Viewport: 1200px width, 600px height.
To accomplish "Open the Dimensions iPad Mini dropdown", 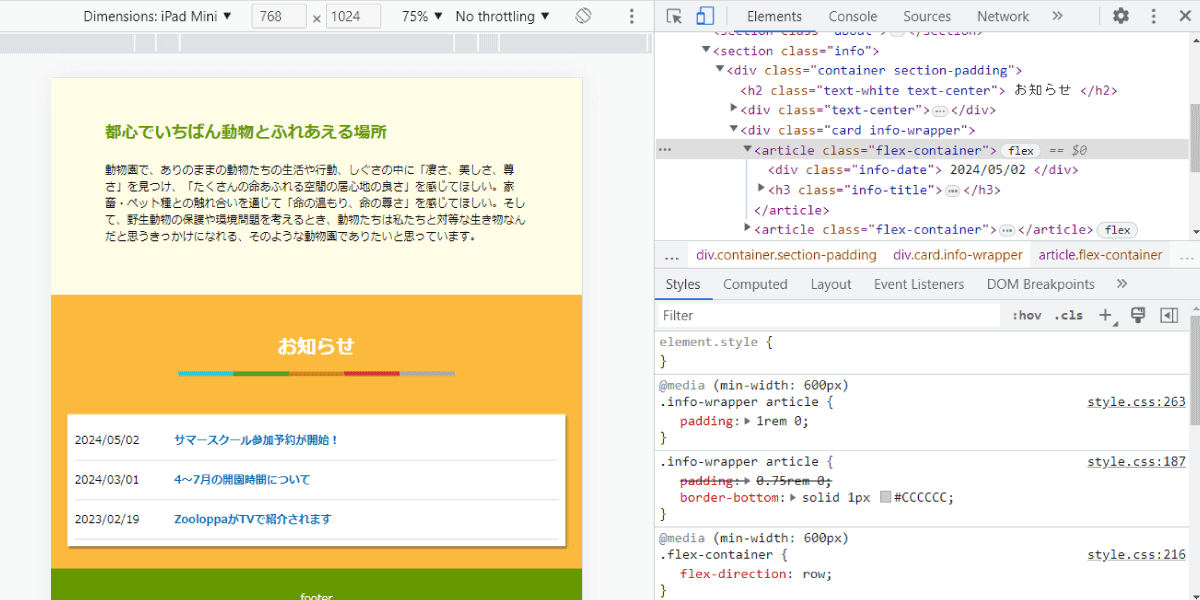I will (157, 16).
